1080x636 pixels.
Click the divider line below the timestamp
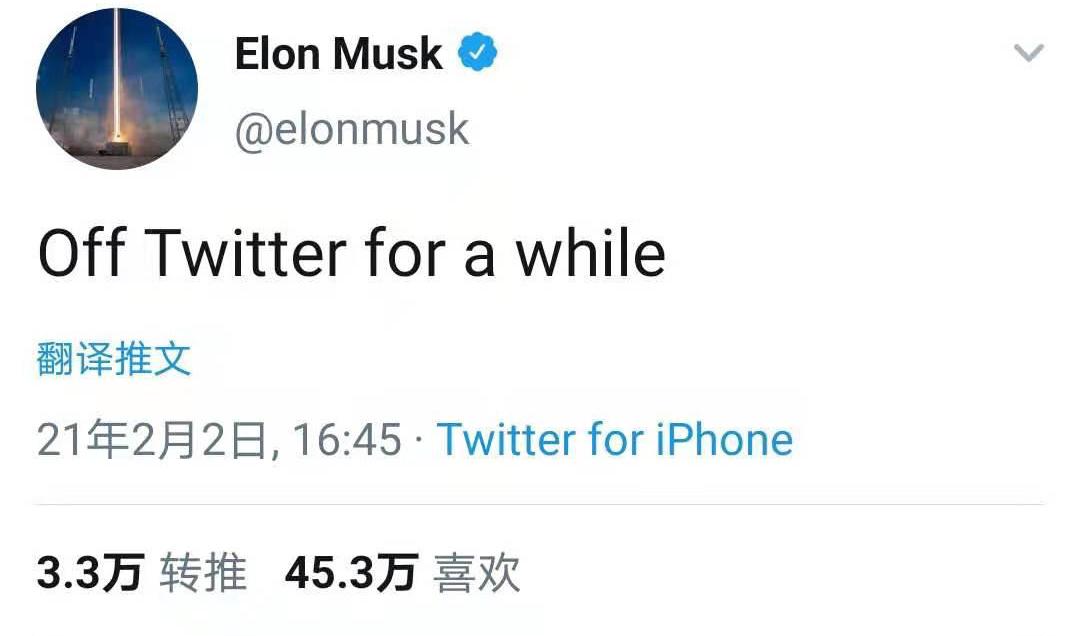click(540, 504)
